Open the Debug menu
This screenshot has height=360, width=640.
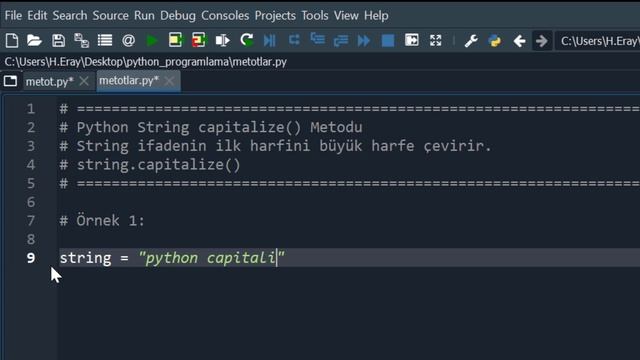(x=178, y=16)
